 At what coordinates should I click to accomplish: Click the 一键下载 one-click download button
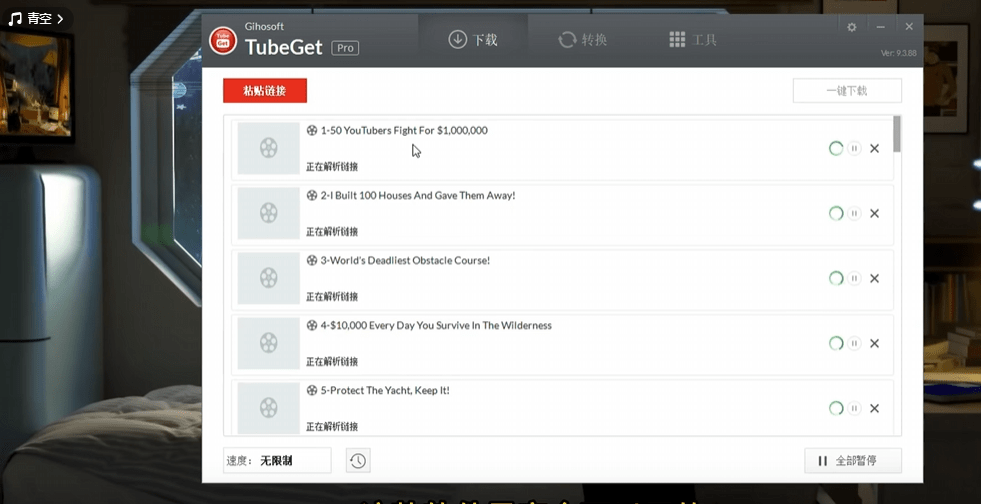click(x=847, y=91)
